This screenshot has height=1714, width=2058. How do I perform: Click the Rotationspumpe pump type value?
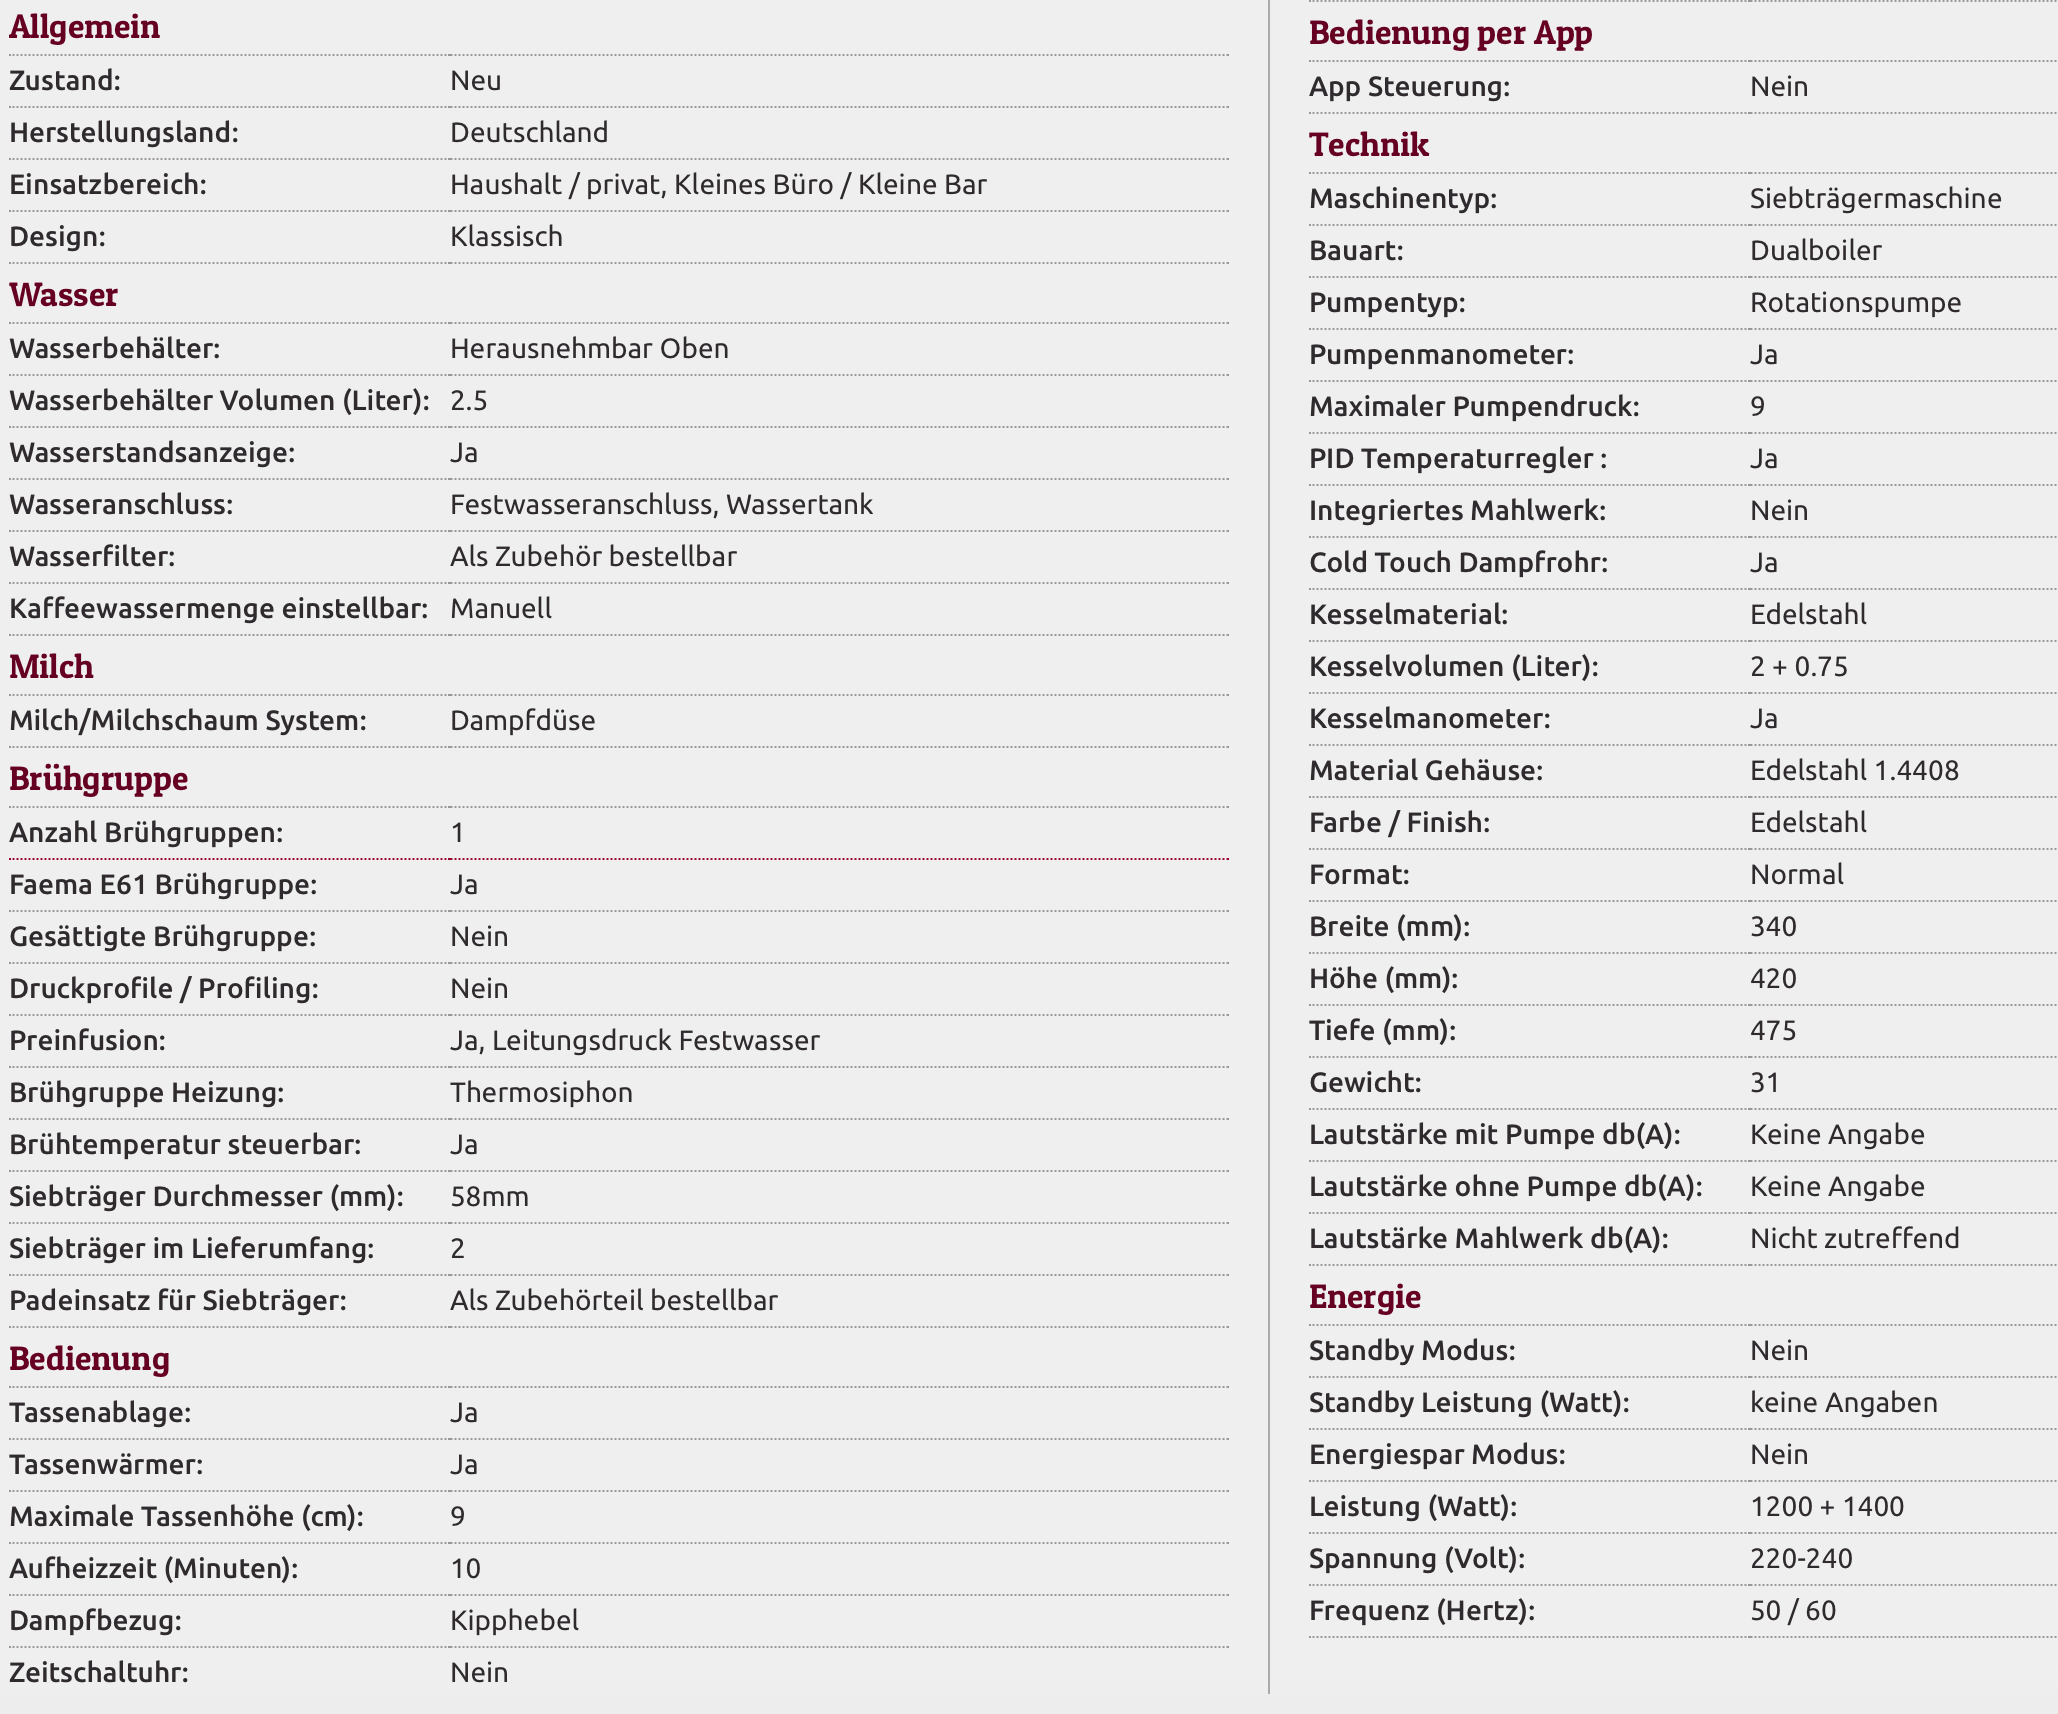pyautogui.click(x=1855, y=303)
